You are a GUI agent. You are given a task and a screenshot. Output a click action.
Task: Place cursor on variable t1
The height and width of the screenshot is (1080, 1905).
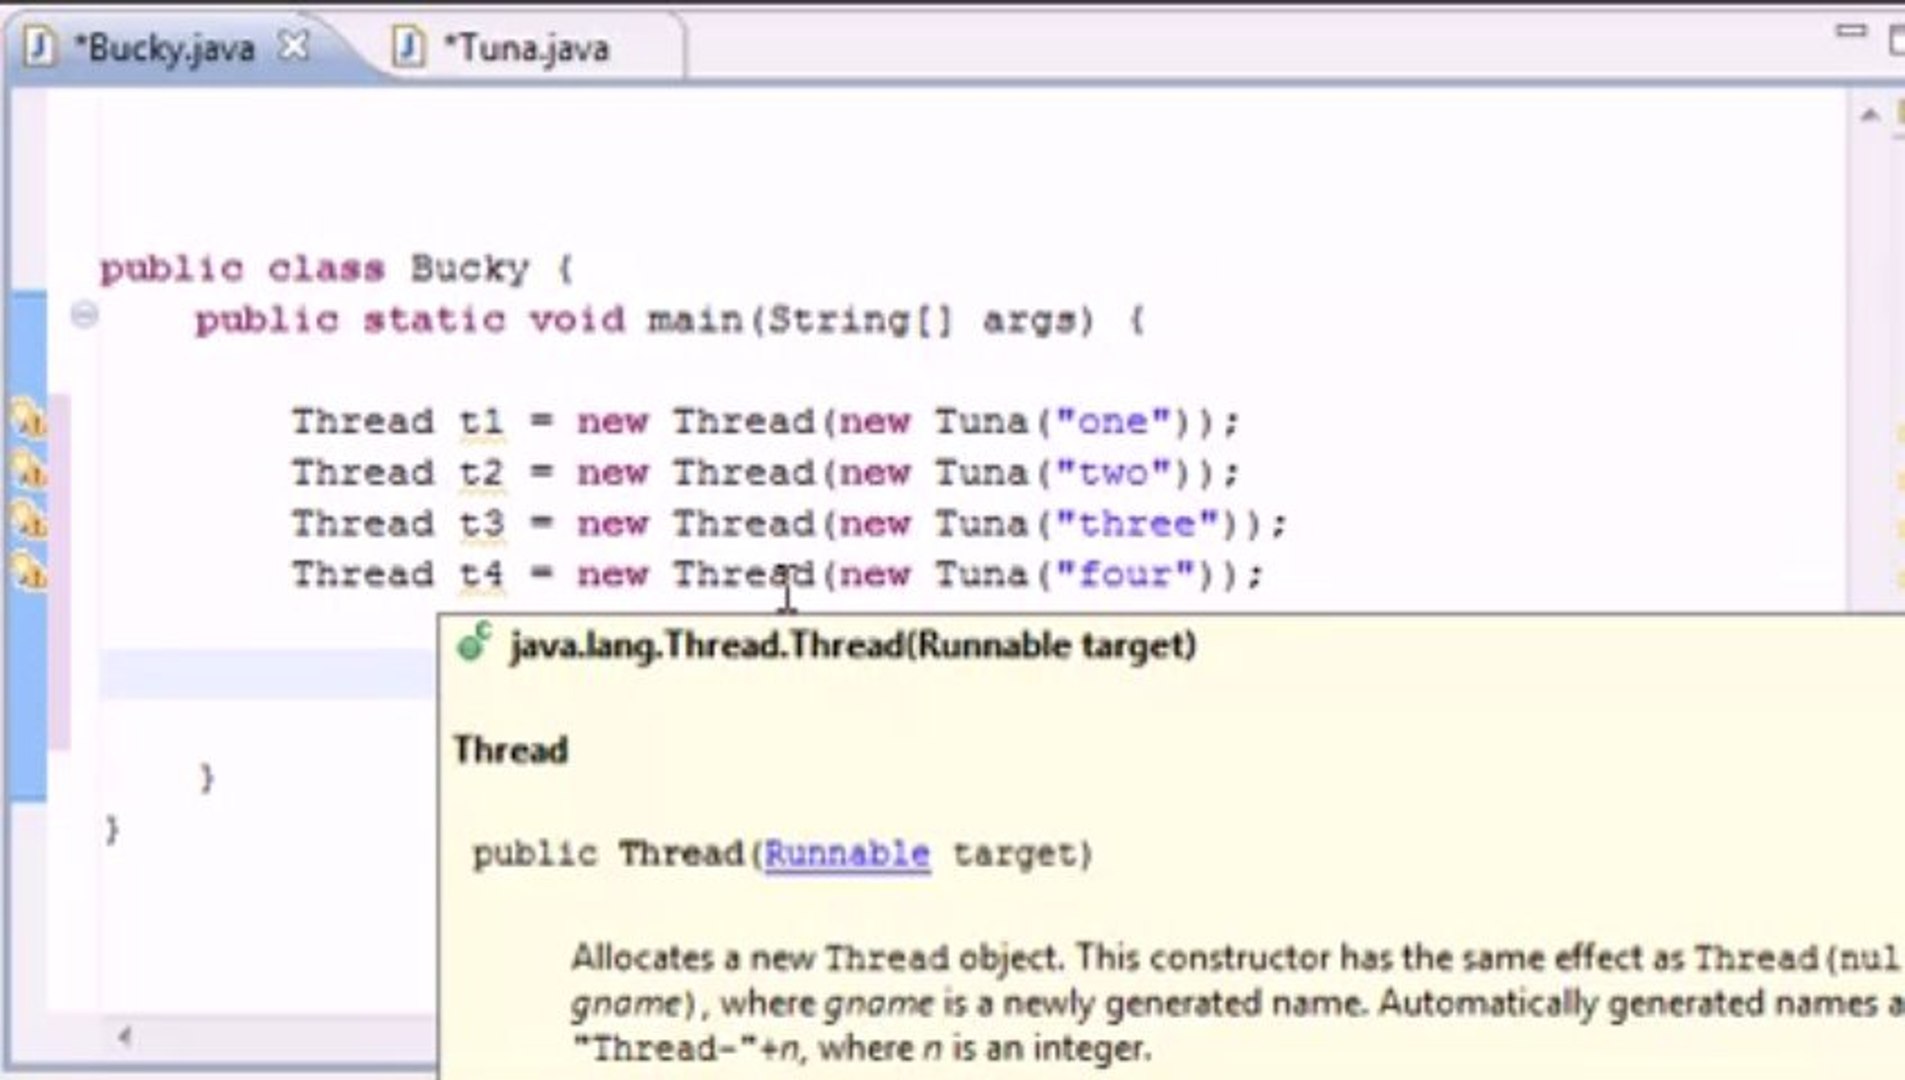coord(481,421)
